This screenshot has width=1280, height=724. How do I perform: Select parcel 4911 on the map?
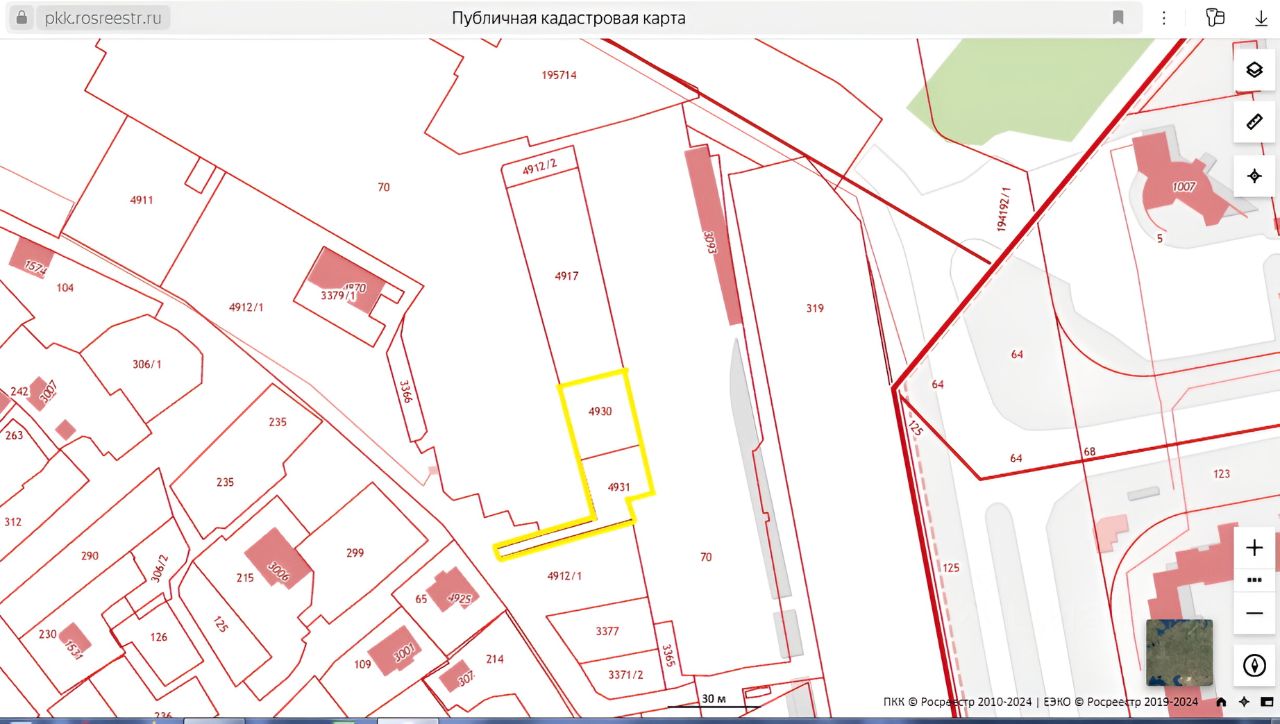[x=142, y=200]
